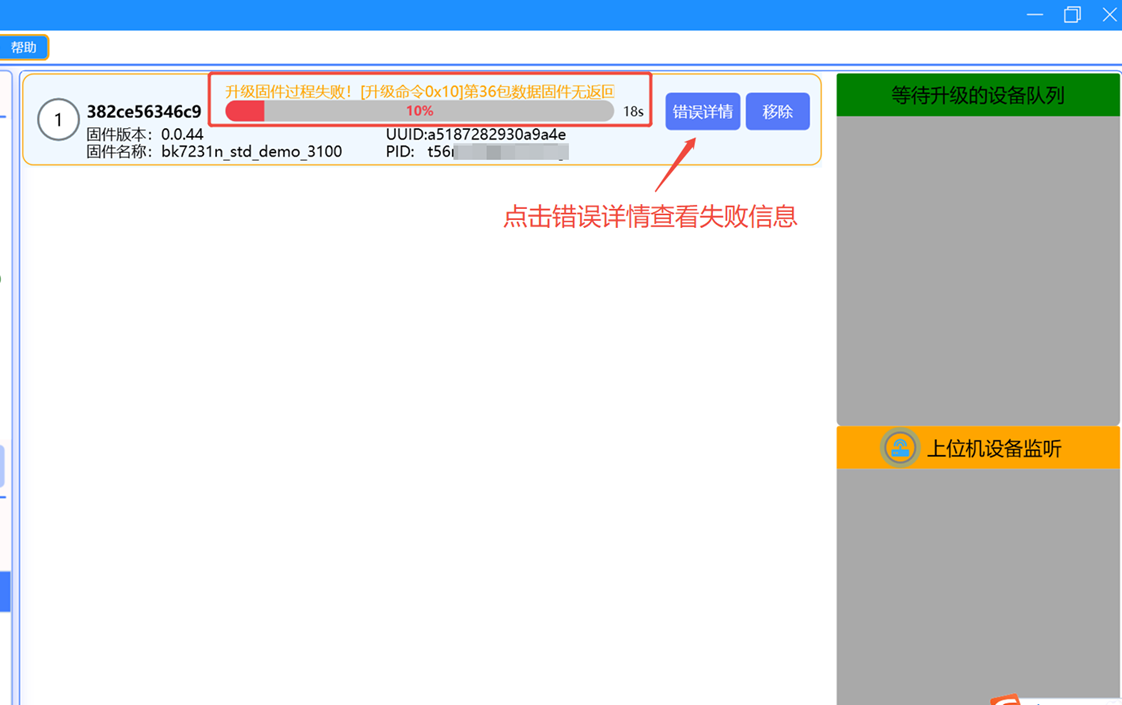Open the 帮助 menu
This screenshot has height=705, width=1122.
(24, 47)
